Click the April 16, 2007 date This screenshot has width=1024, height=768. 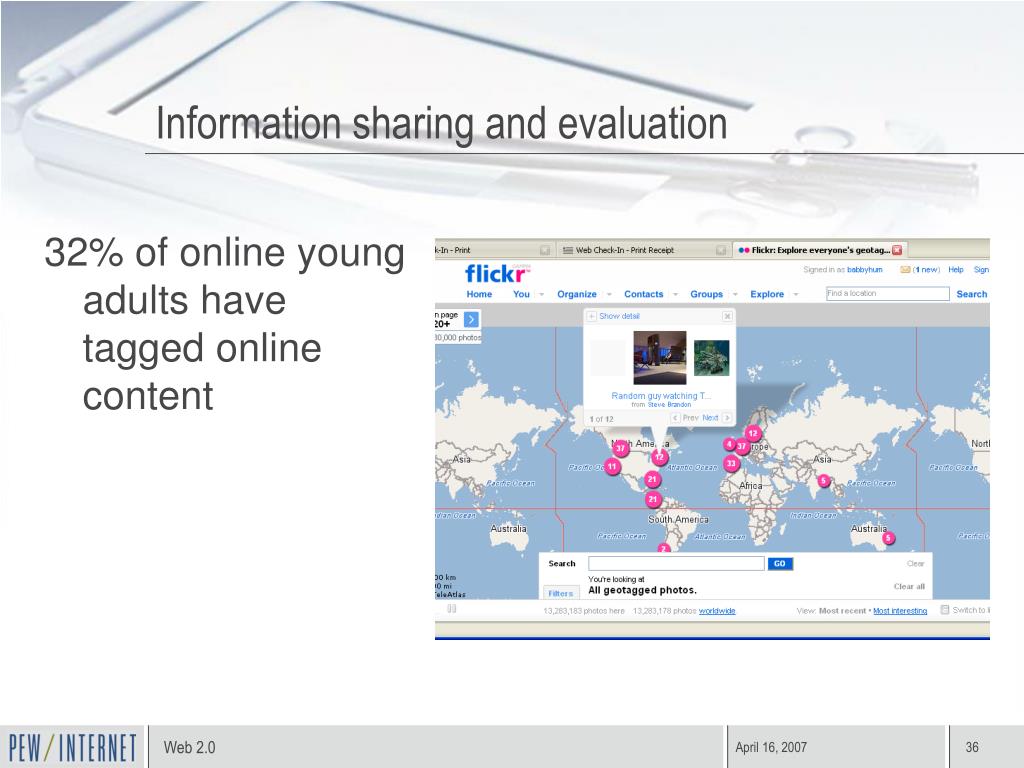point(771,747)
